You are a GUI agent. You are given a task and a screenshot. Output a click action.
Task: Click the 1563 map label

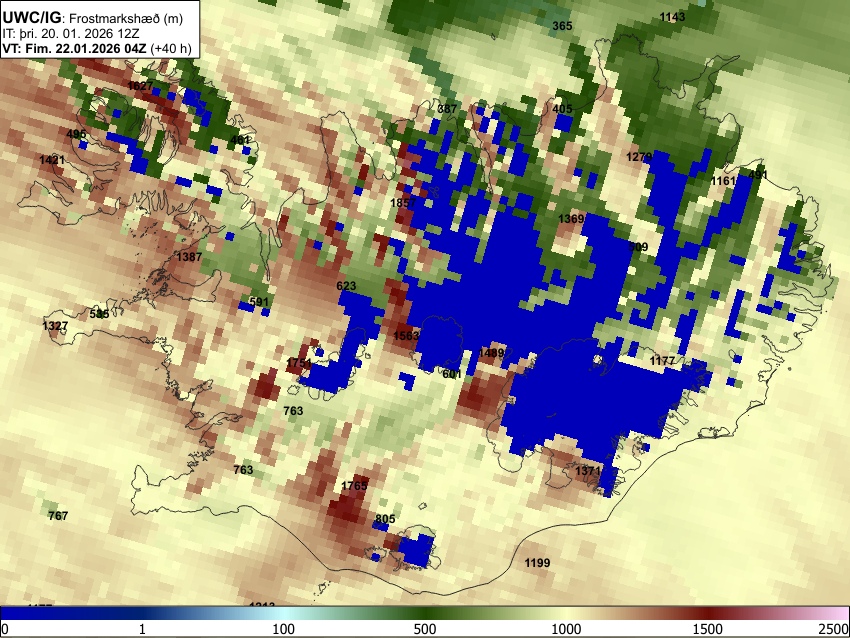click(x=406, y=336)
